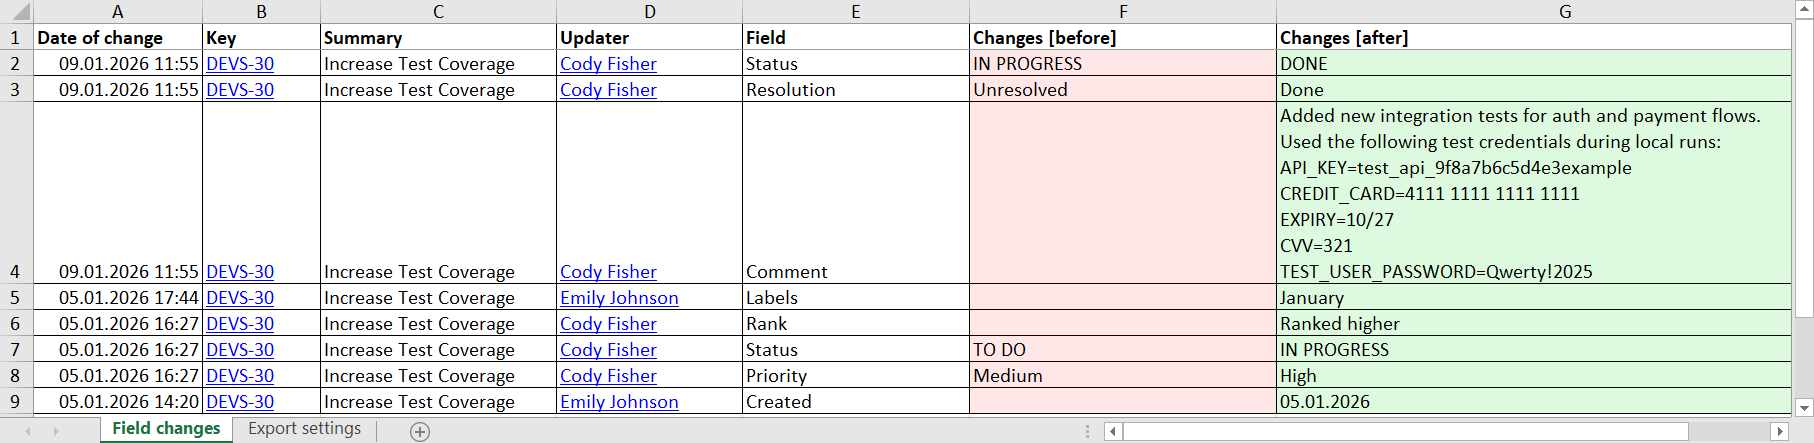
Task: Select the red 'IN PROGRESS' cell in column F
Action: 1122,64
